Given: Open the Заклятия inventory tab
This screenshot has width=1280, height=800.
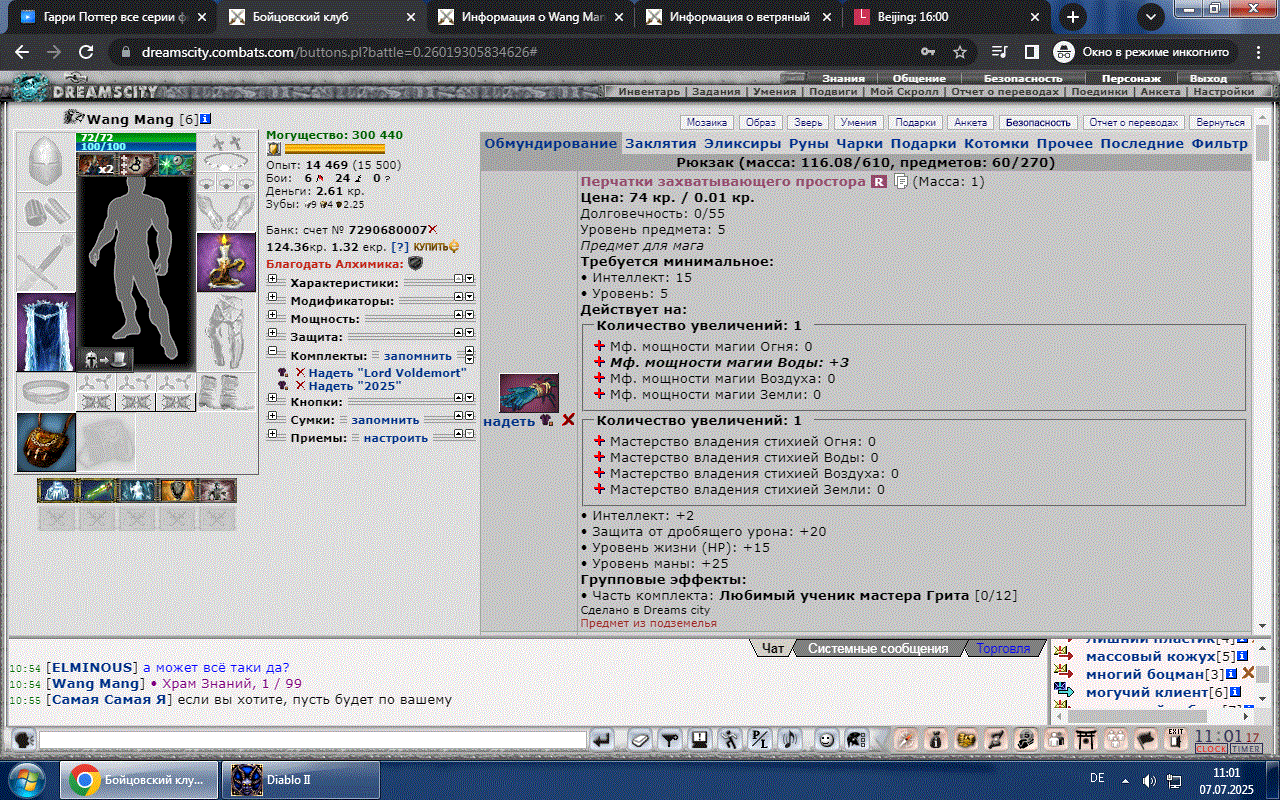Looking at the screenshot, I should pos(660,144).
